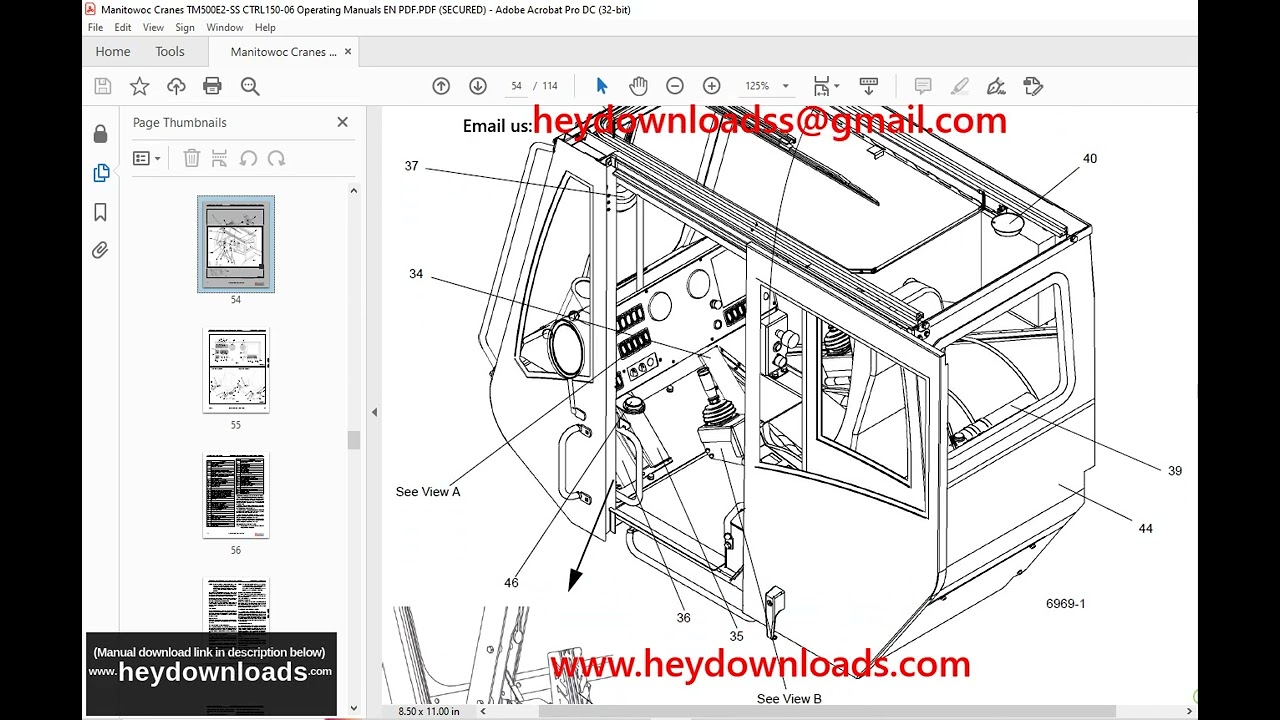
Task: Go to next page arrow
Action: coord(478,86)
